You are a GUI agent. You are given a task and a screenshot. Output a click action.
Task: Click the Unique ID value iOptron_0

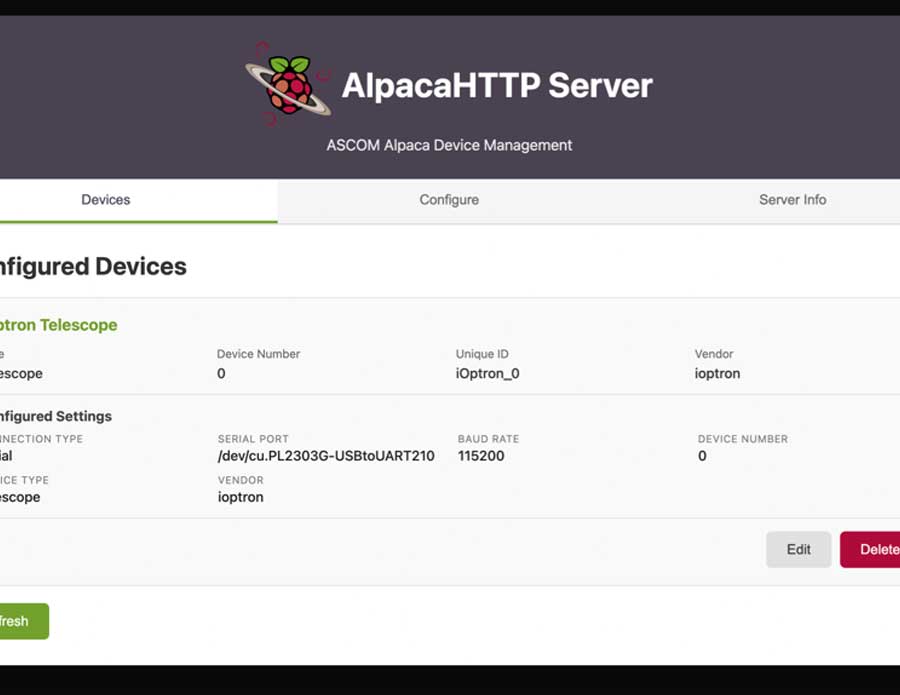click(487, 374)
